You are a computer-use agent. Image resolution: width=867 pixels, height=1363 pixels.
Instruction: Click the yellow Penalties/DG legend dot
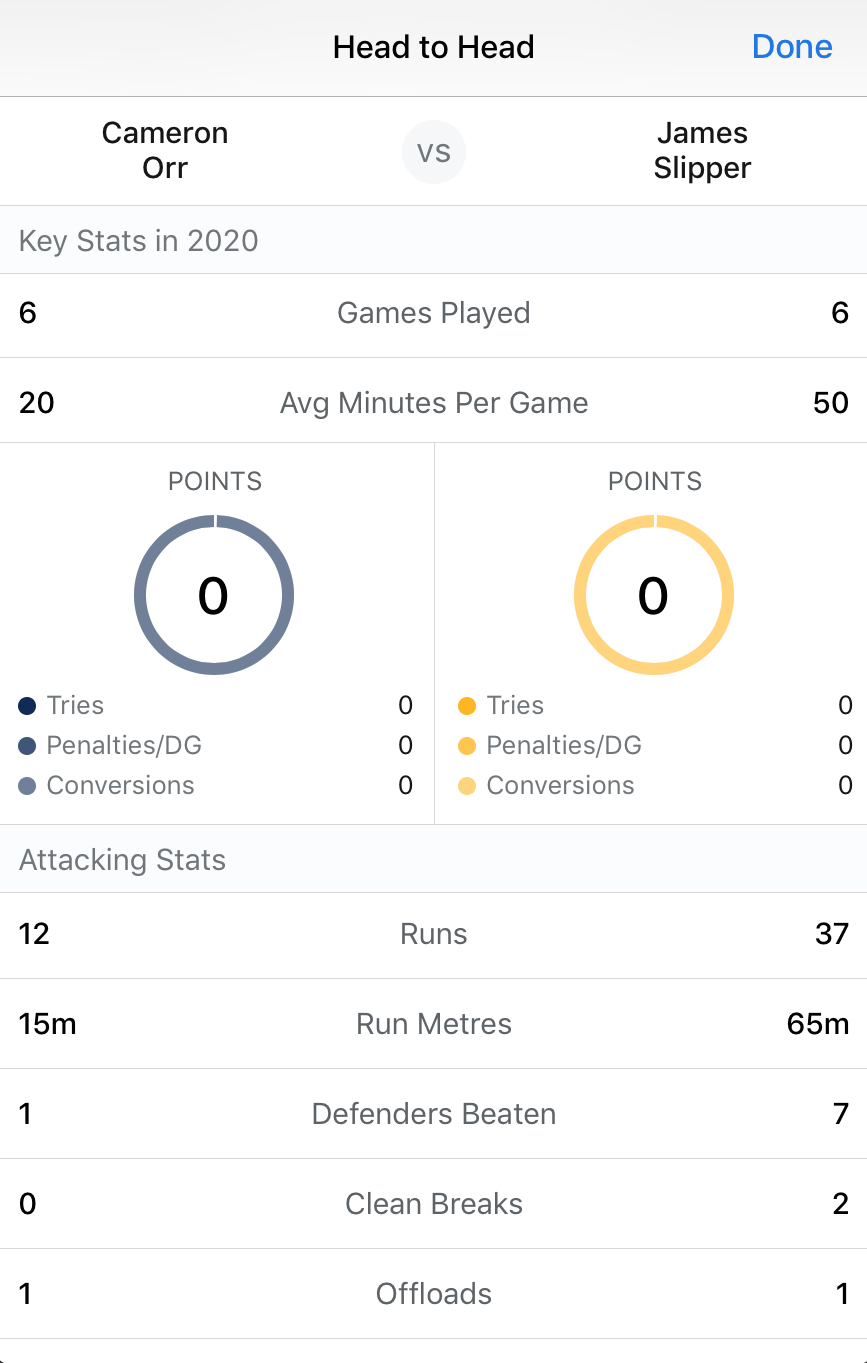467,746
